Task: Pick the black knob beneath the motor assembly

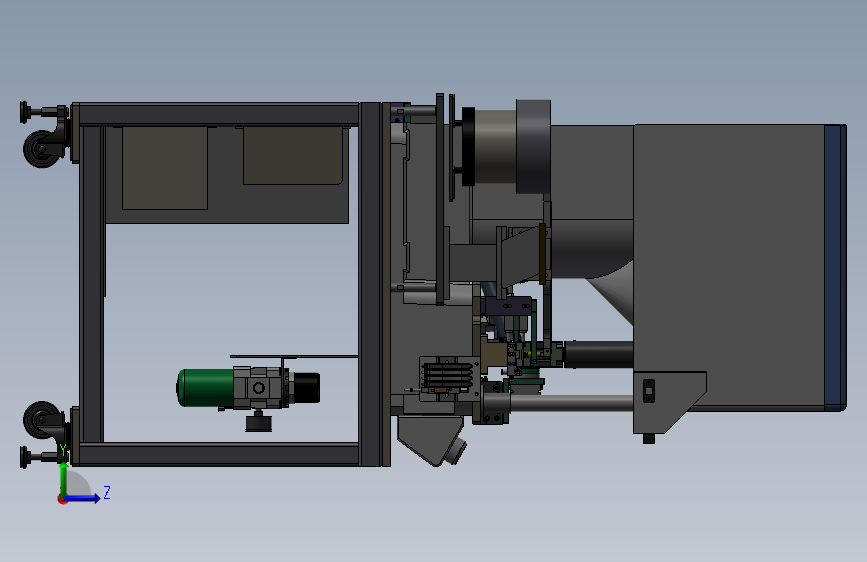Action: [x=259, y=423]
